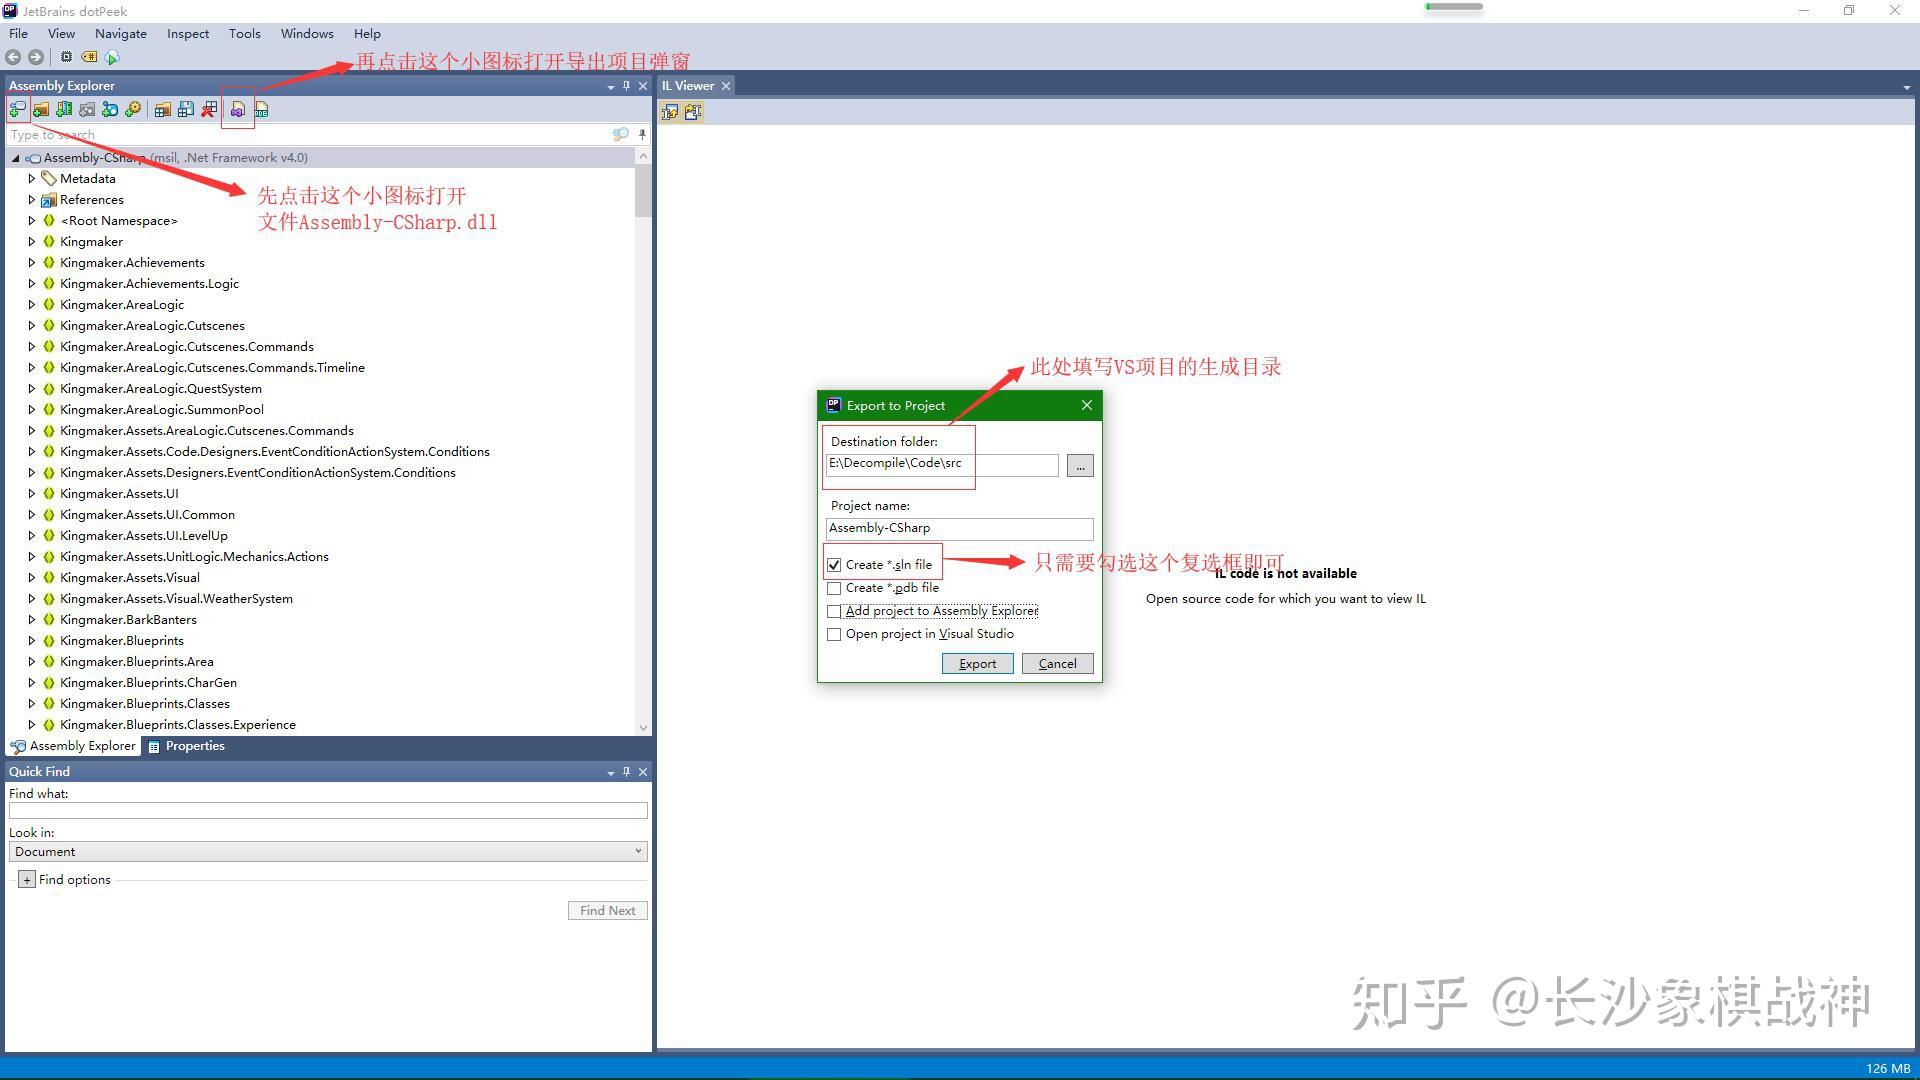Click the search options magnifier in tree search box
This screenshot has width=1920, height=1080.
tap(621, 134)
